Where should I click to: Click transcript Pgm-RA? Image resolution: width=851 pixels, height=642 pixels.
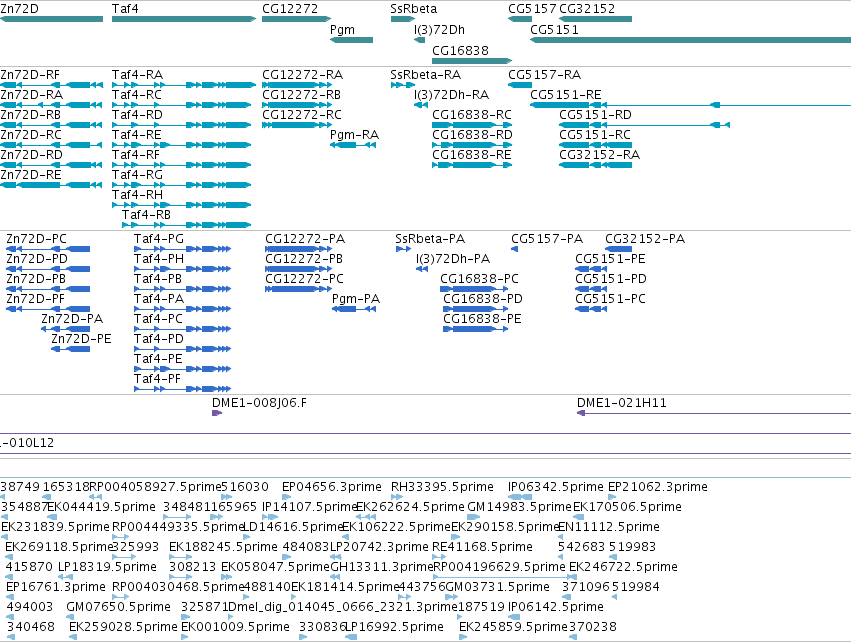tap(354, 135)
